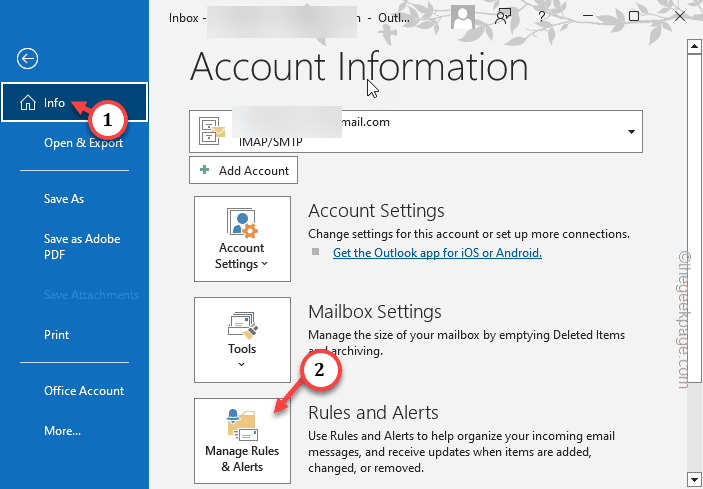The width and height of the screenshot is (703, 489).
Task: Click the Add Account button
Action: (243, 170)
